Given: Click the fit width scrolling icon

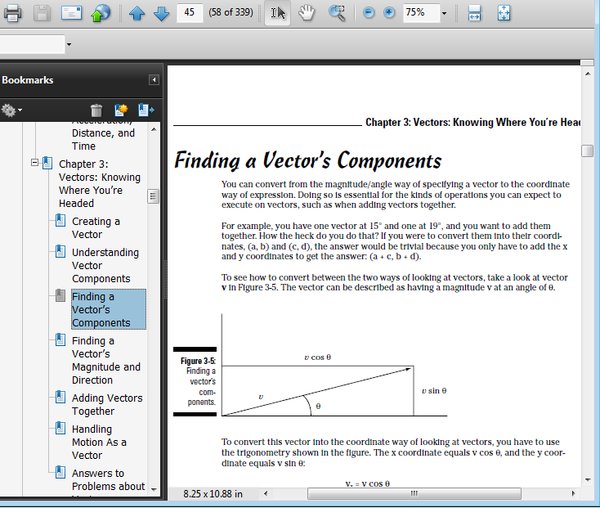Looking at the screenshot, I should pos(474,13).
